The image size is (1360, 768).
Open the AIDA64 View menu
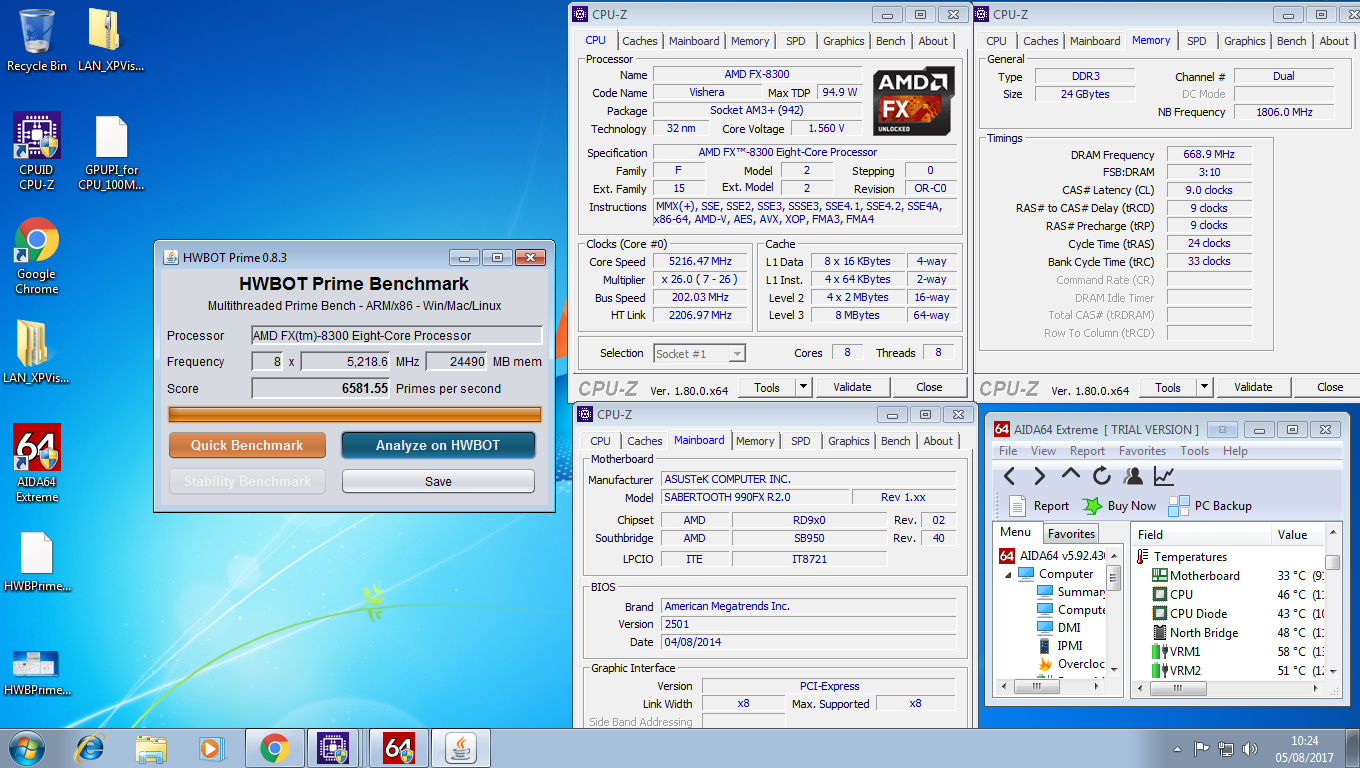pyautogui.click(x=1043, y=451)
